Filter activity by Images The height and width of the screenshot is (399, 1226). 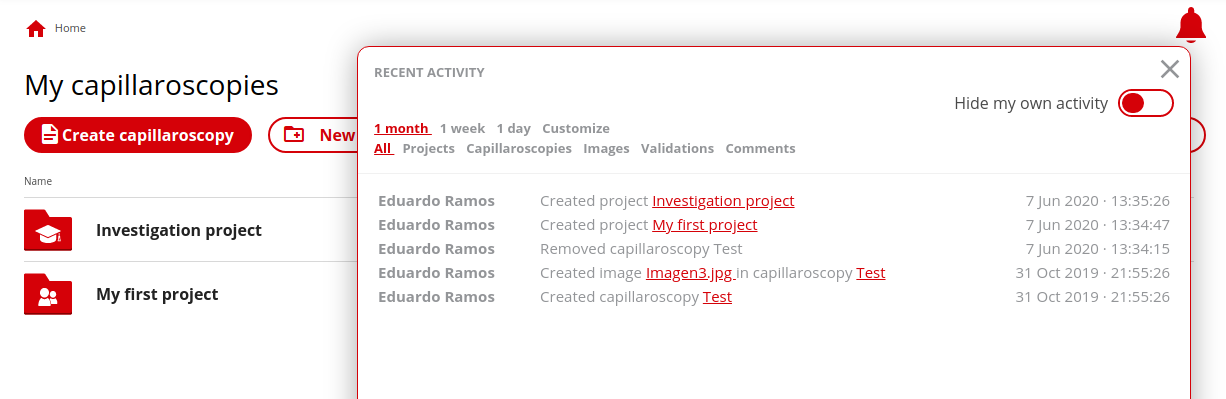pyautogui.click(x=606, y=148)
